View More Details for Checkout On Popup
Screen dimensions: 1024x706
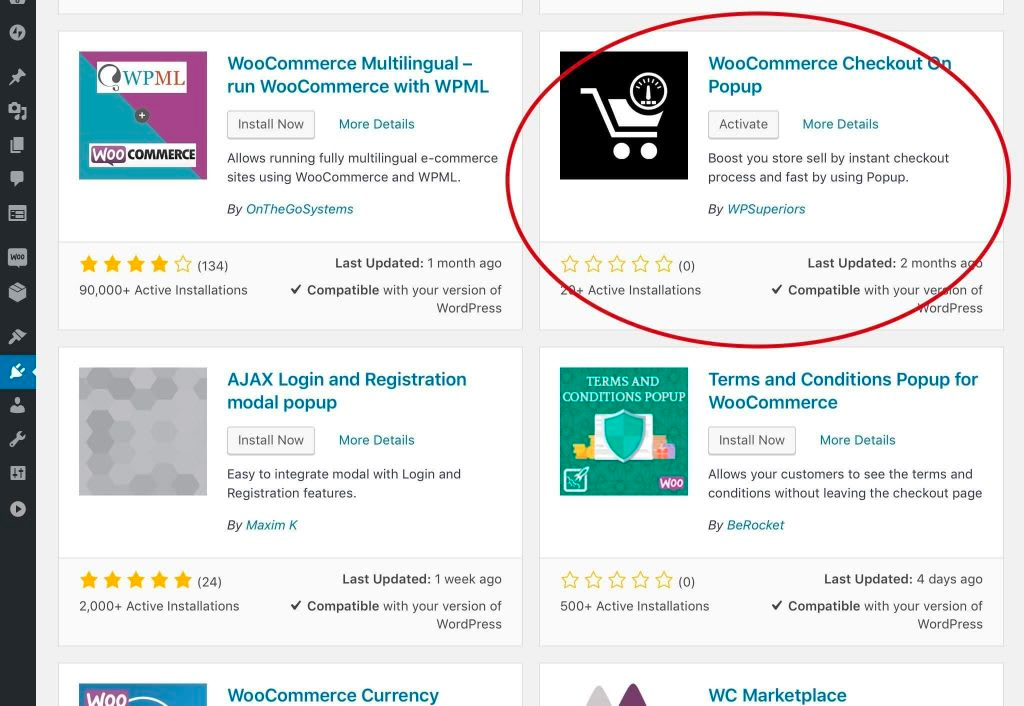coord(840,124)
